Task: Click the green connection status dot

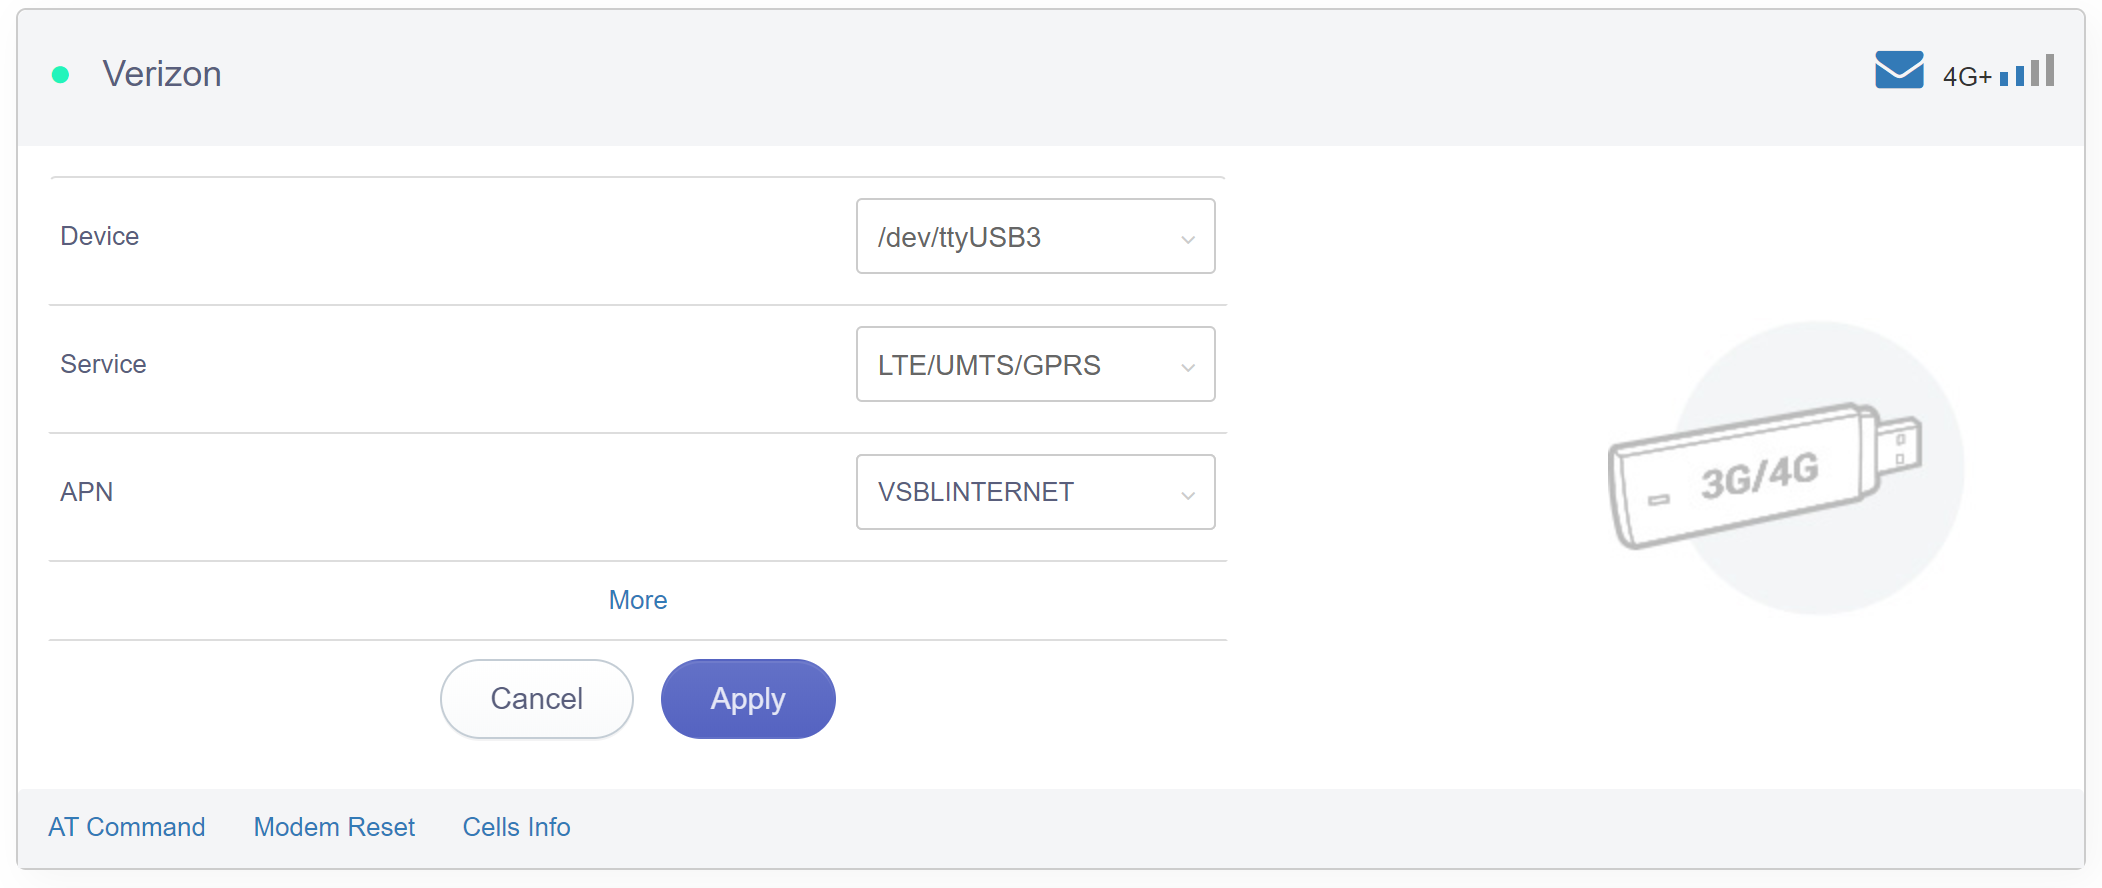Action: pos(61,74)
